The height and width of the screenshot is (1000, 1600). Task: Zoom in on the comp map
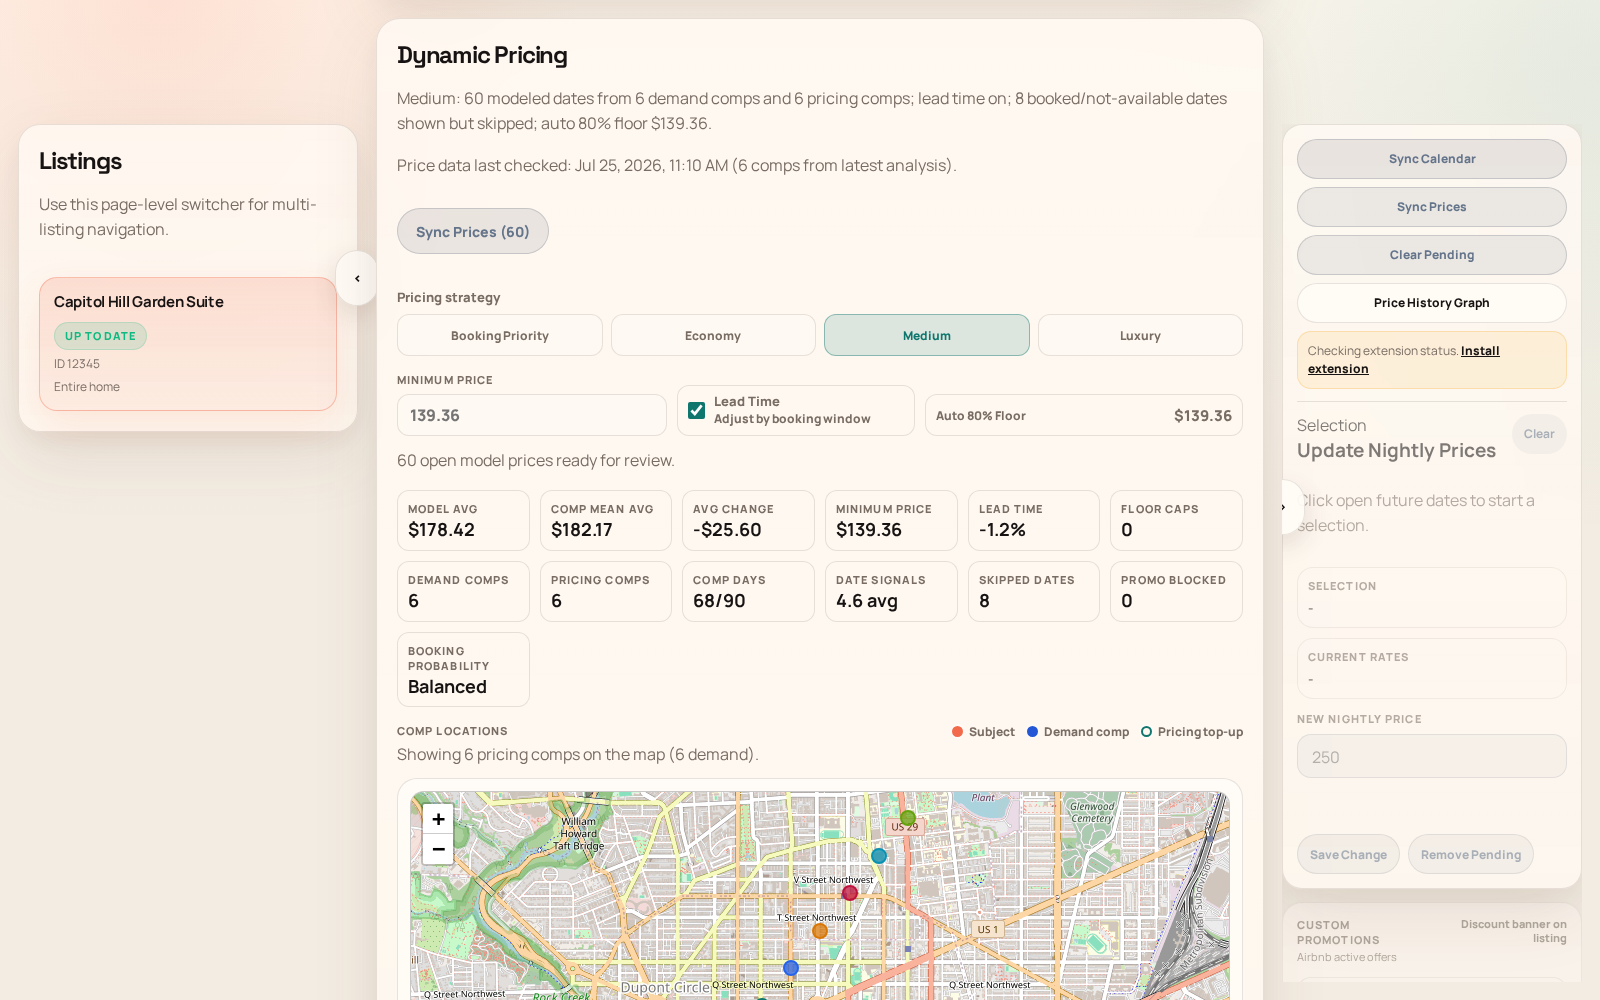[x=438, y=819]
